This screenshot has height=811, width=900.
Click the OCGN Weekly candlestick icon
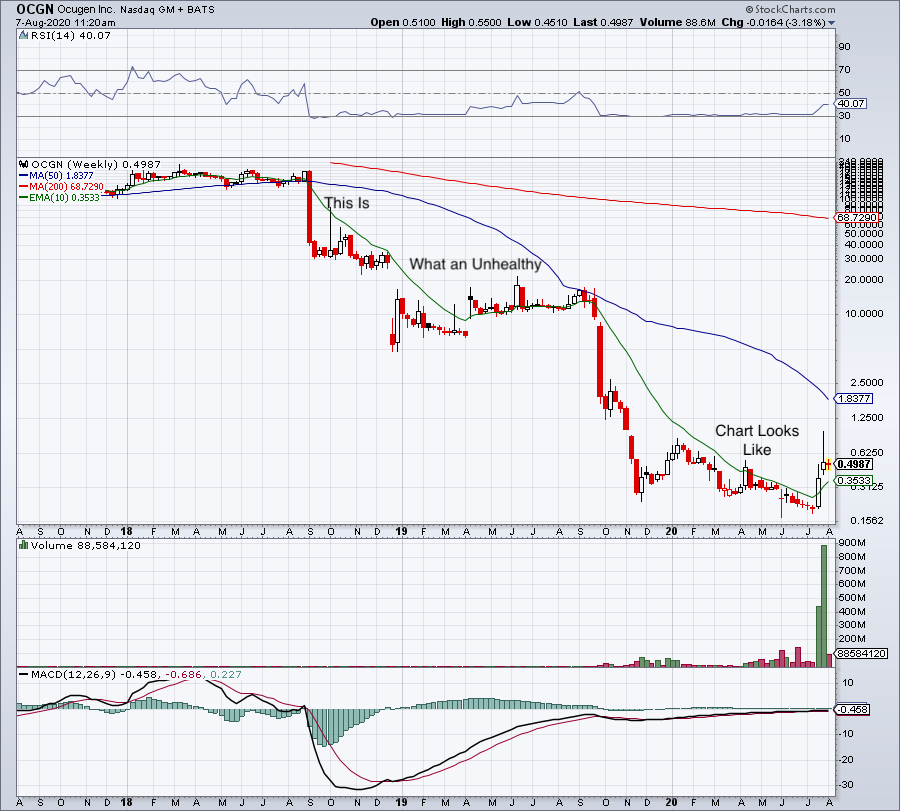point(24,165)
